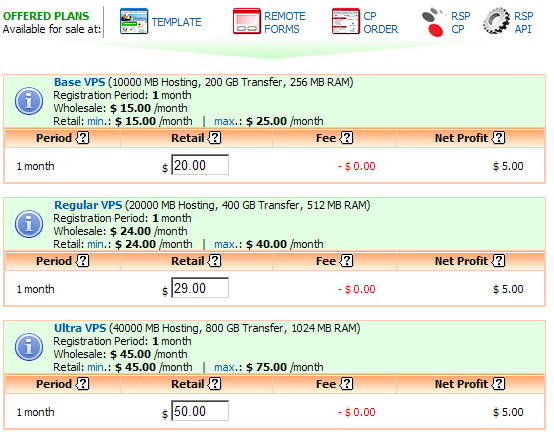Image resolution: width=554 pixels, height=432 pixels.
Task: Open the CP ORDER link
Action: [x=381, y=22]
